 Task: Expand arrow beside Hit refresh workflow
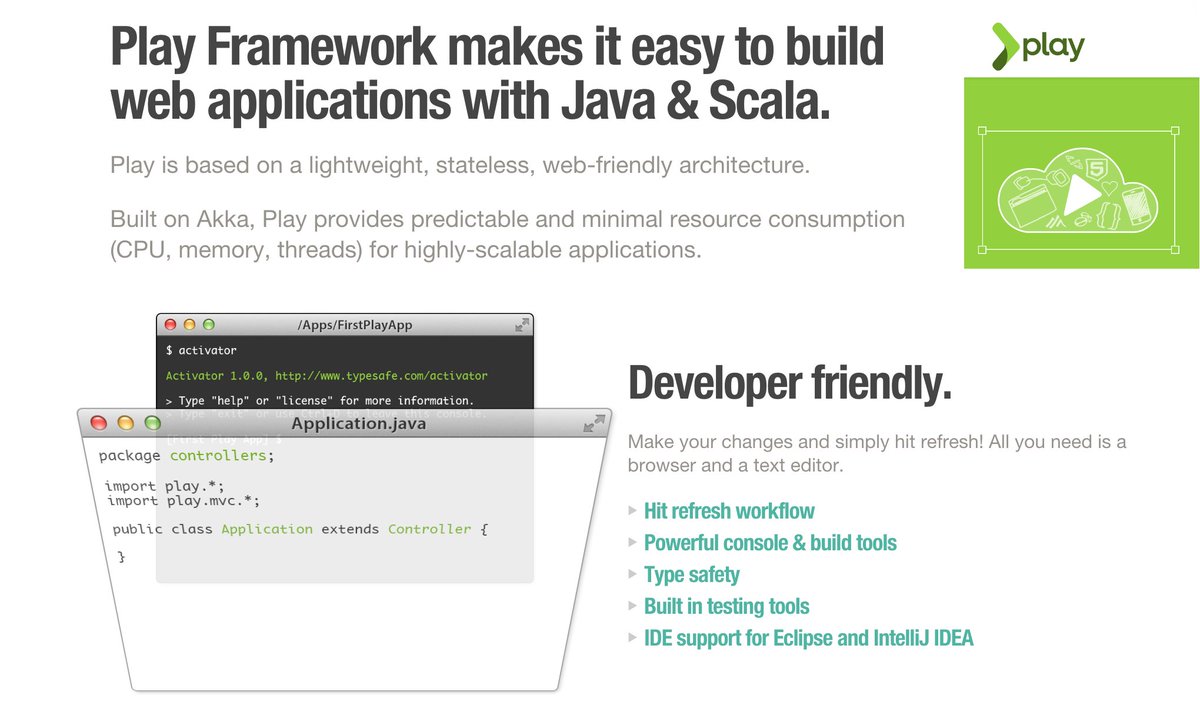tap(632, 510)
